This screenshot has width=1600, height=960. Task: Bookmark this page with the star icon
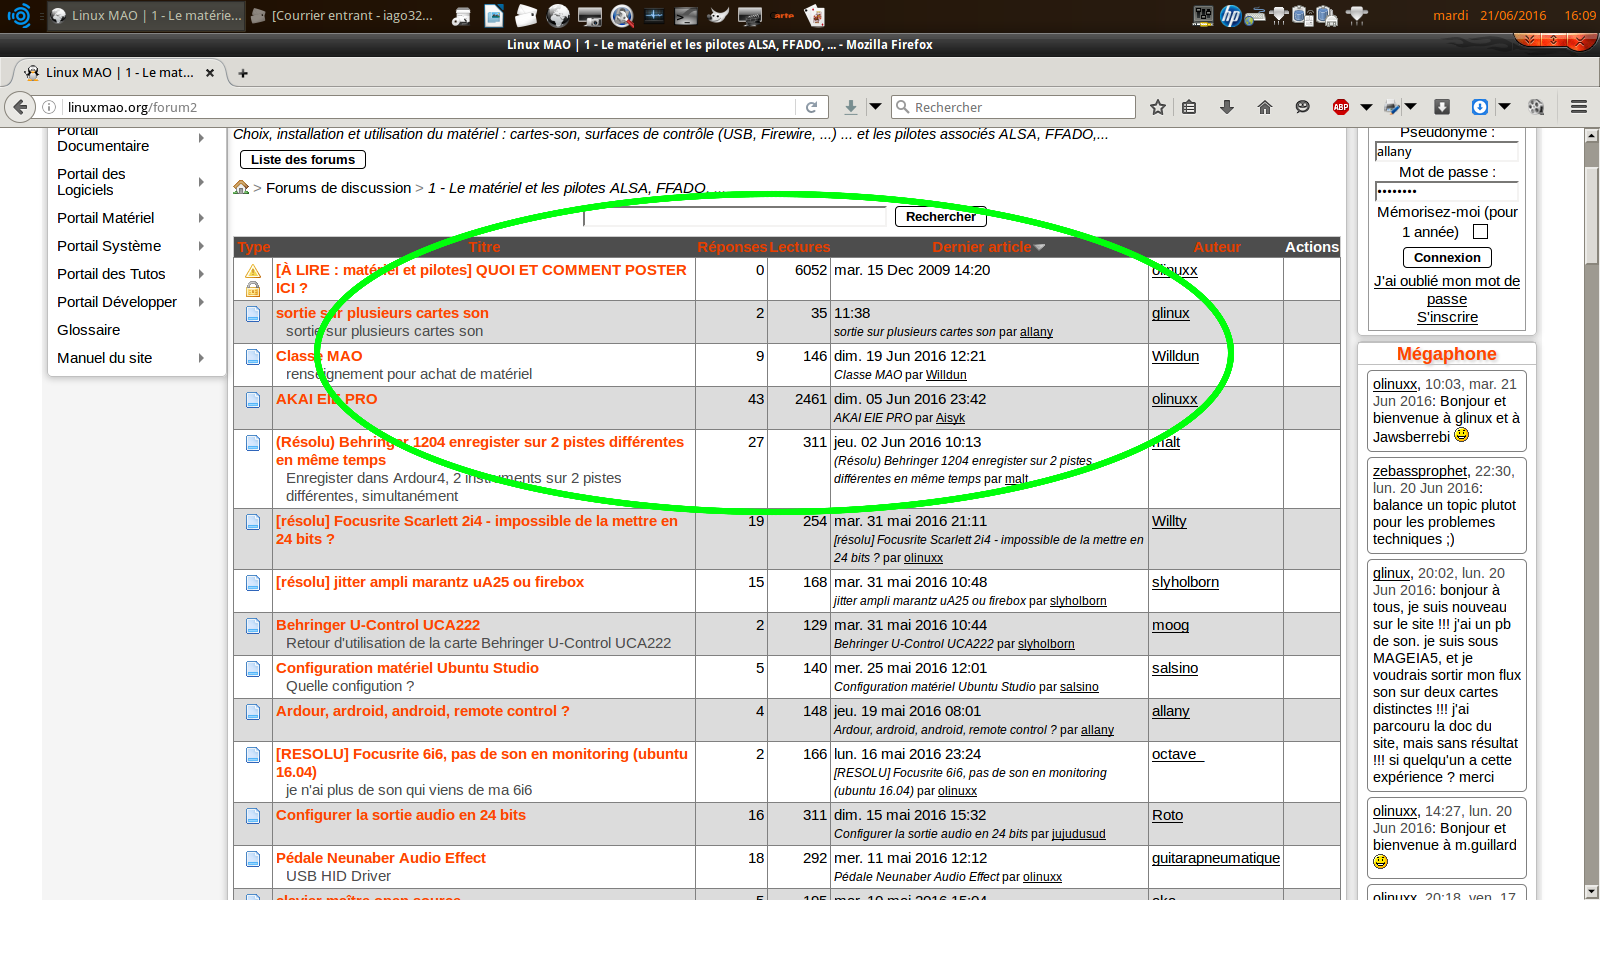(1157, 107)
